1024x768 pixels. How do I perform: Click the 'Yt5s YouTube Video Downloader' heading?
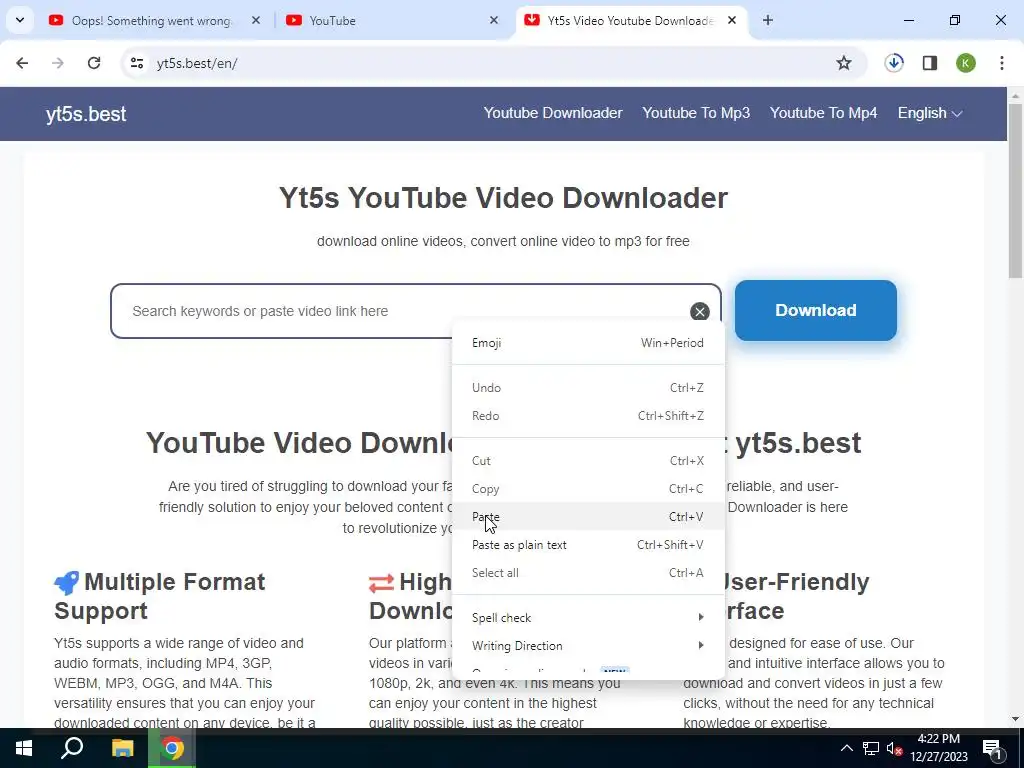(x=503, y=198)
